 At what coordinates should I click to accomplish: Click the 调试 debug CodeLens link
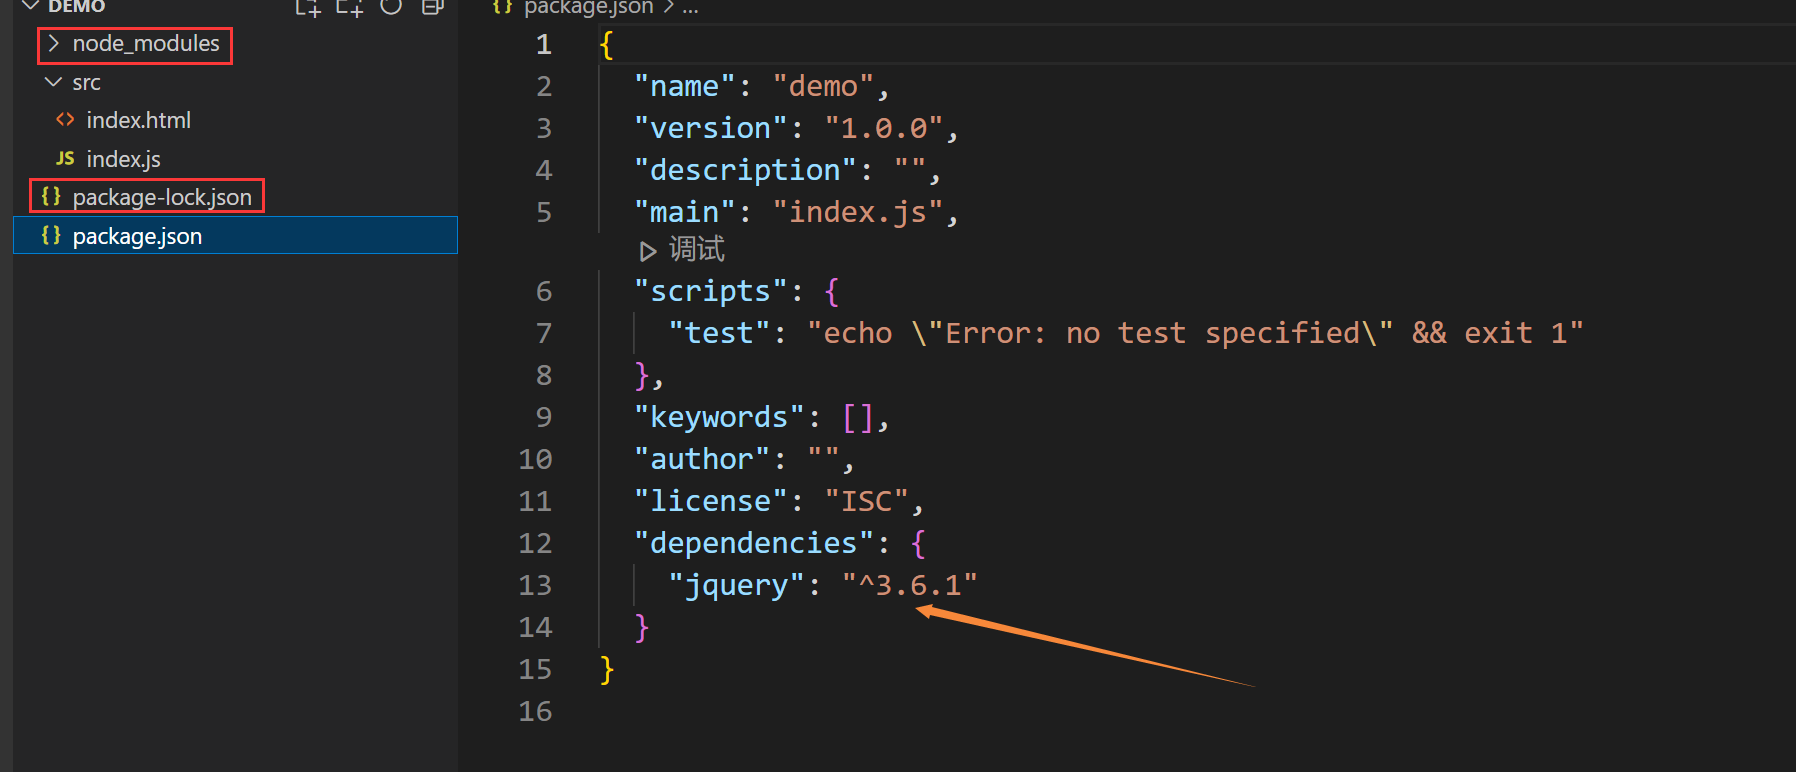[696, 249]
